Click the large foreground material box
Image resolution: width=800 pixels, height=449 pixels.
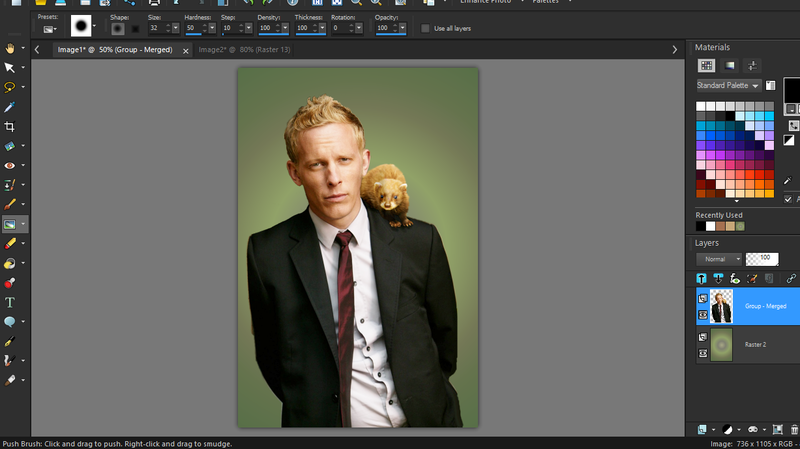(792, 90)
